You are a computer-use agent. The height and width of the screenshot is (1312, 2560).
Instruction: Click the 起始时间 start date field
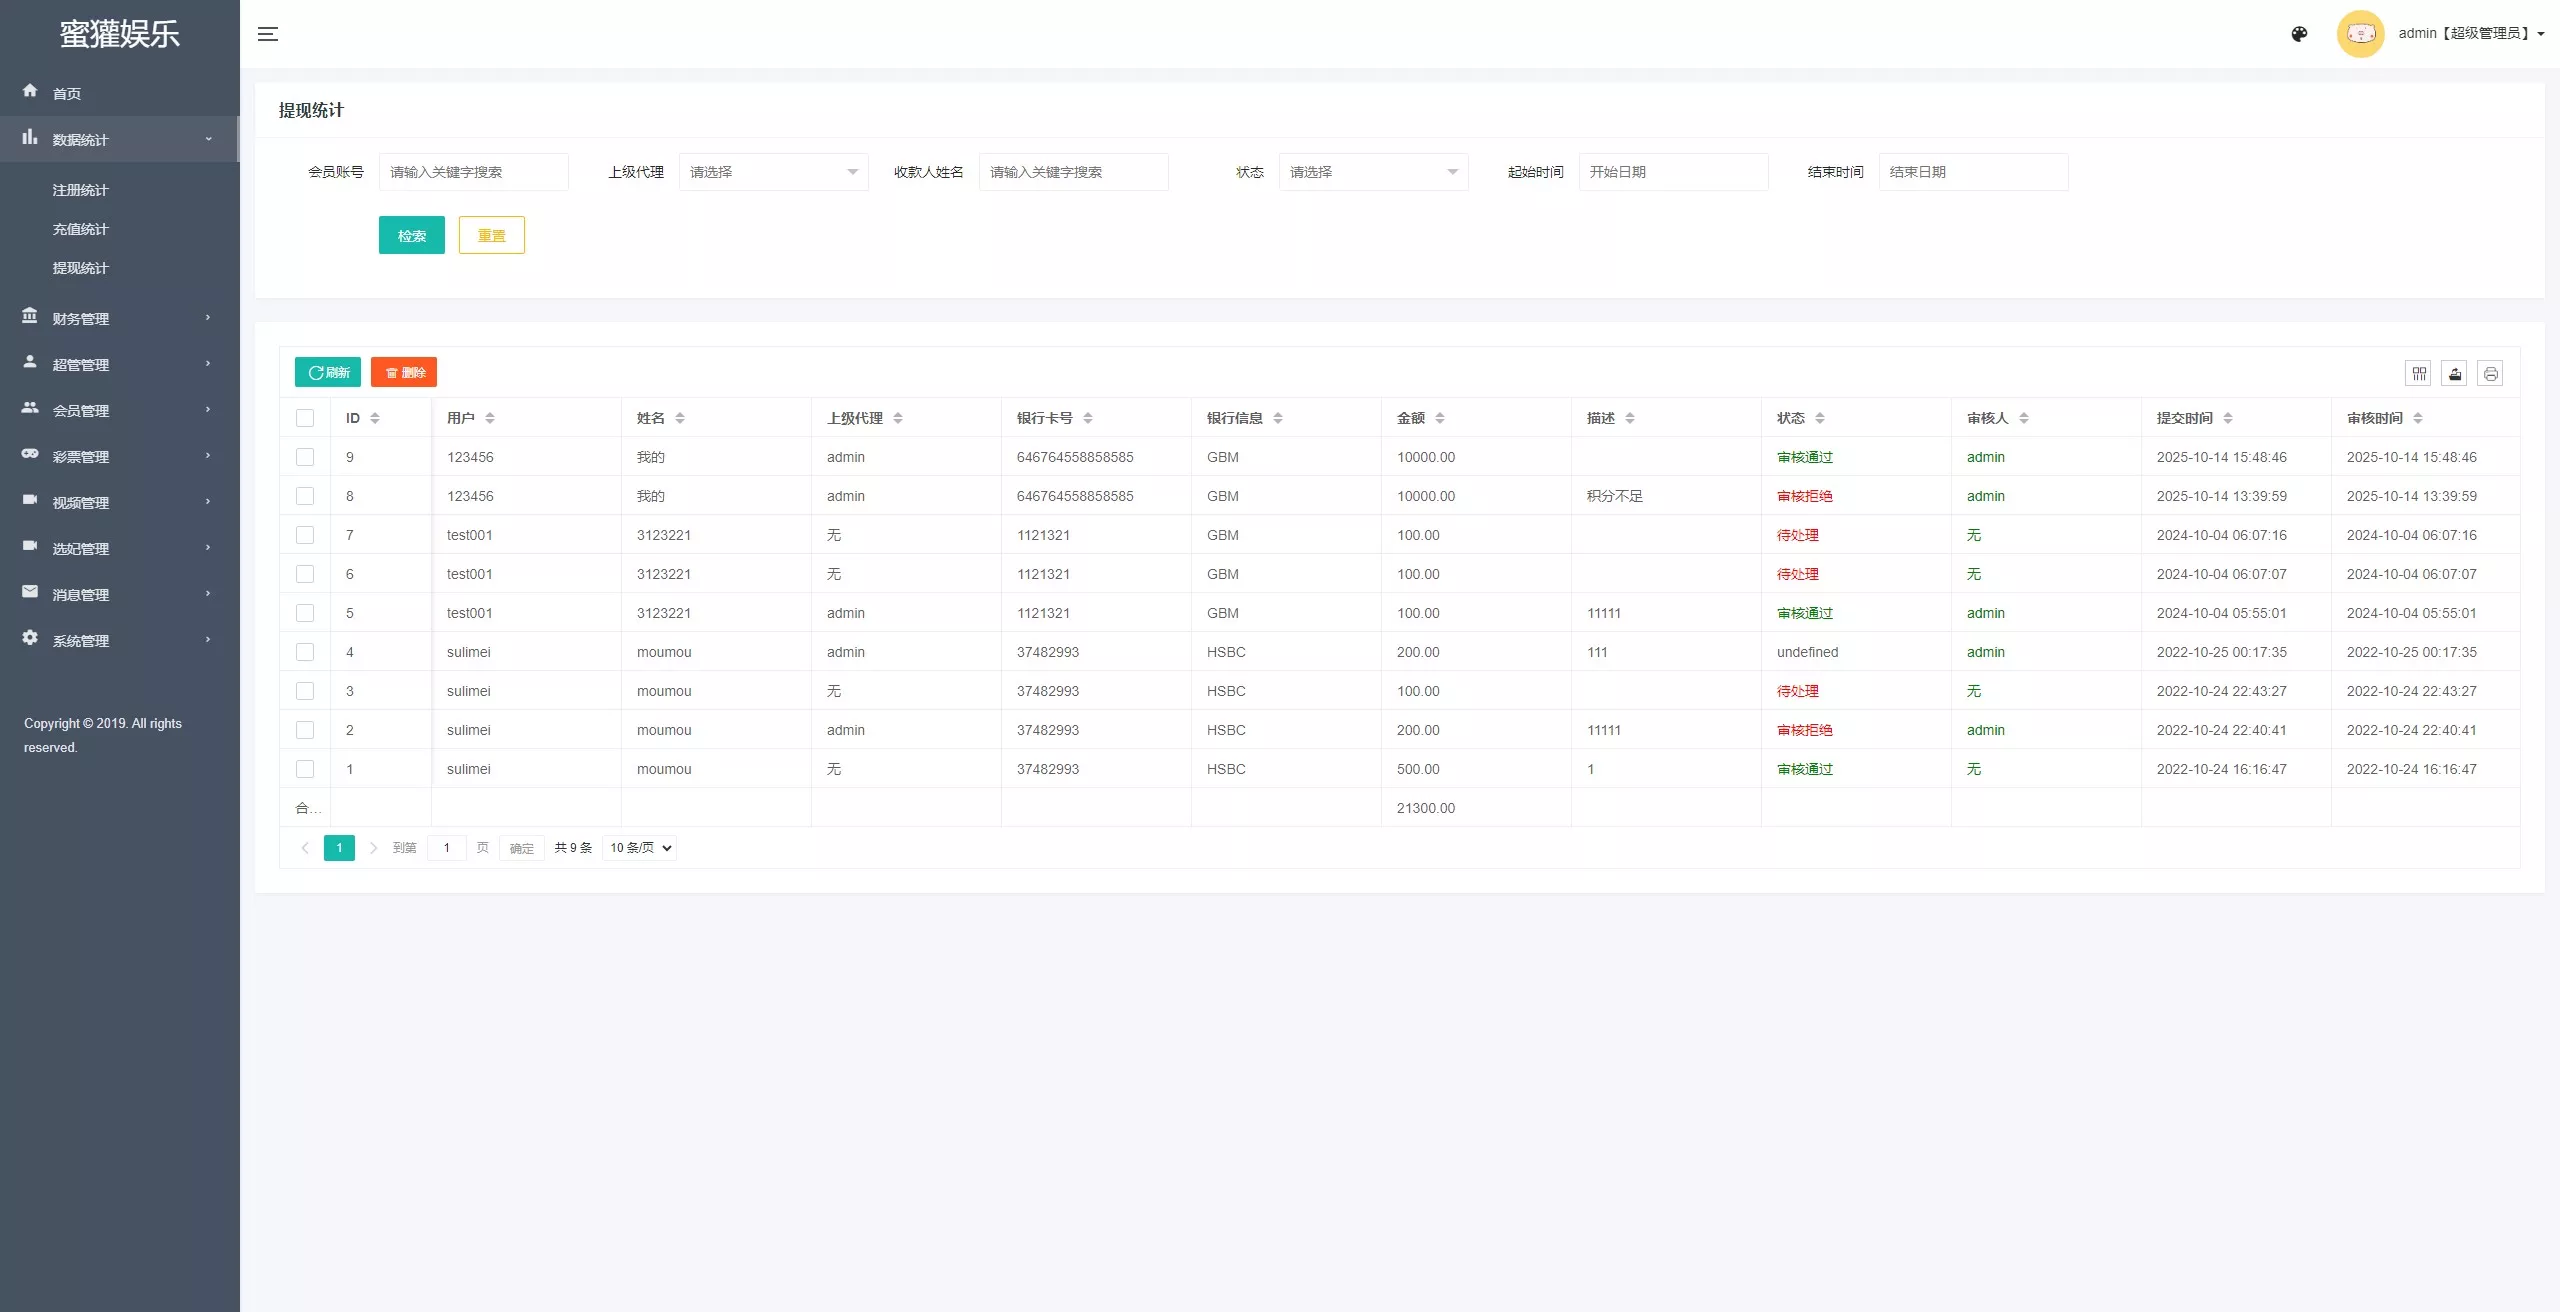[1673, 172]
